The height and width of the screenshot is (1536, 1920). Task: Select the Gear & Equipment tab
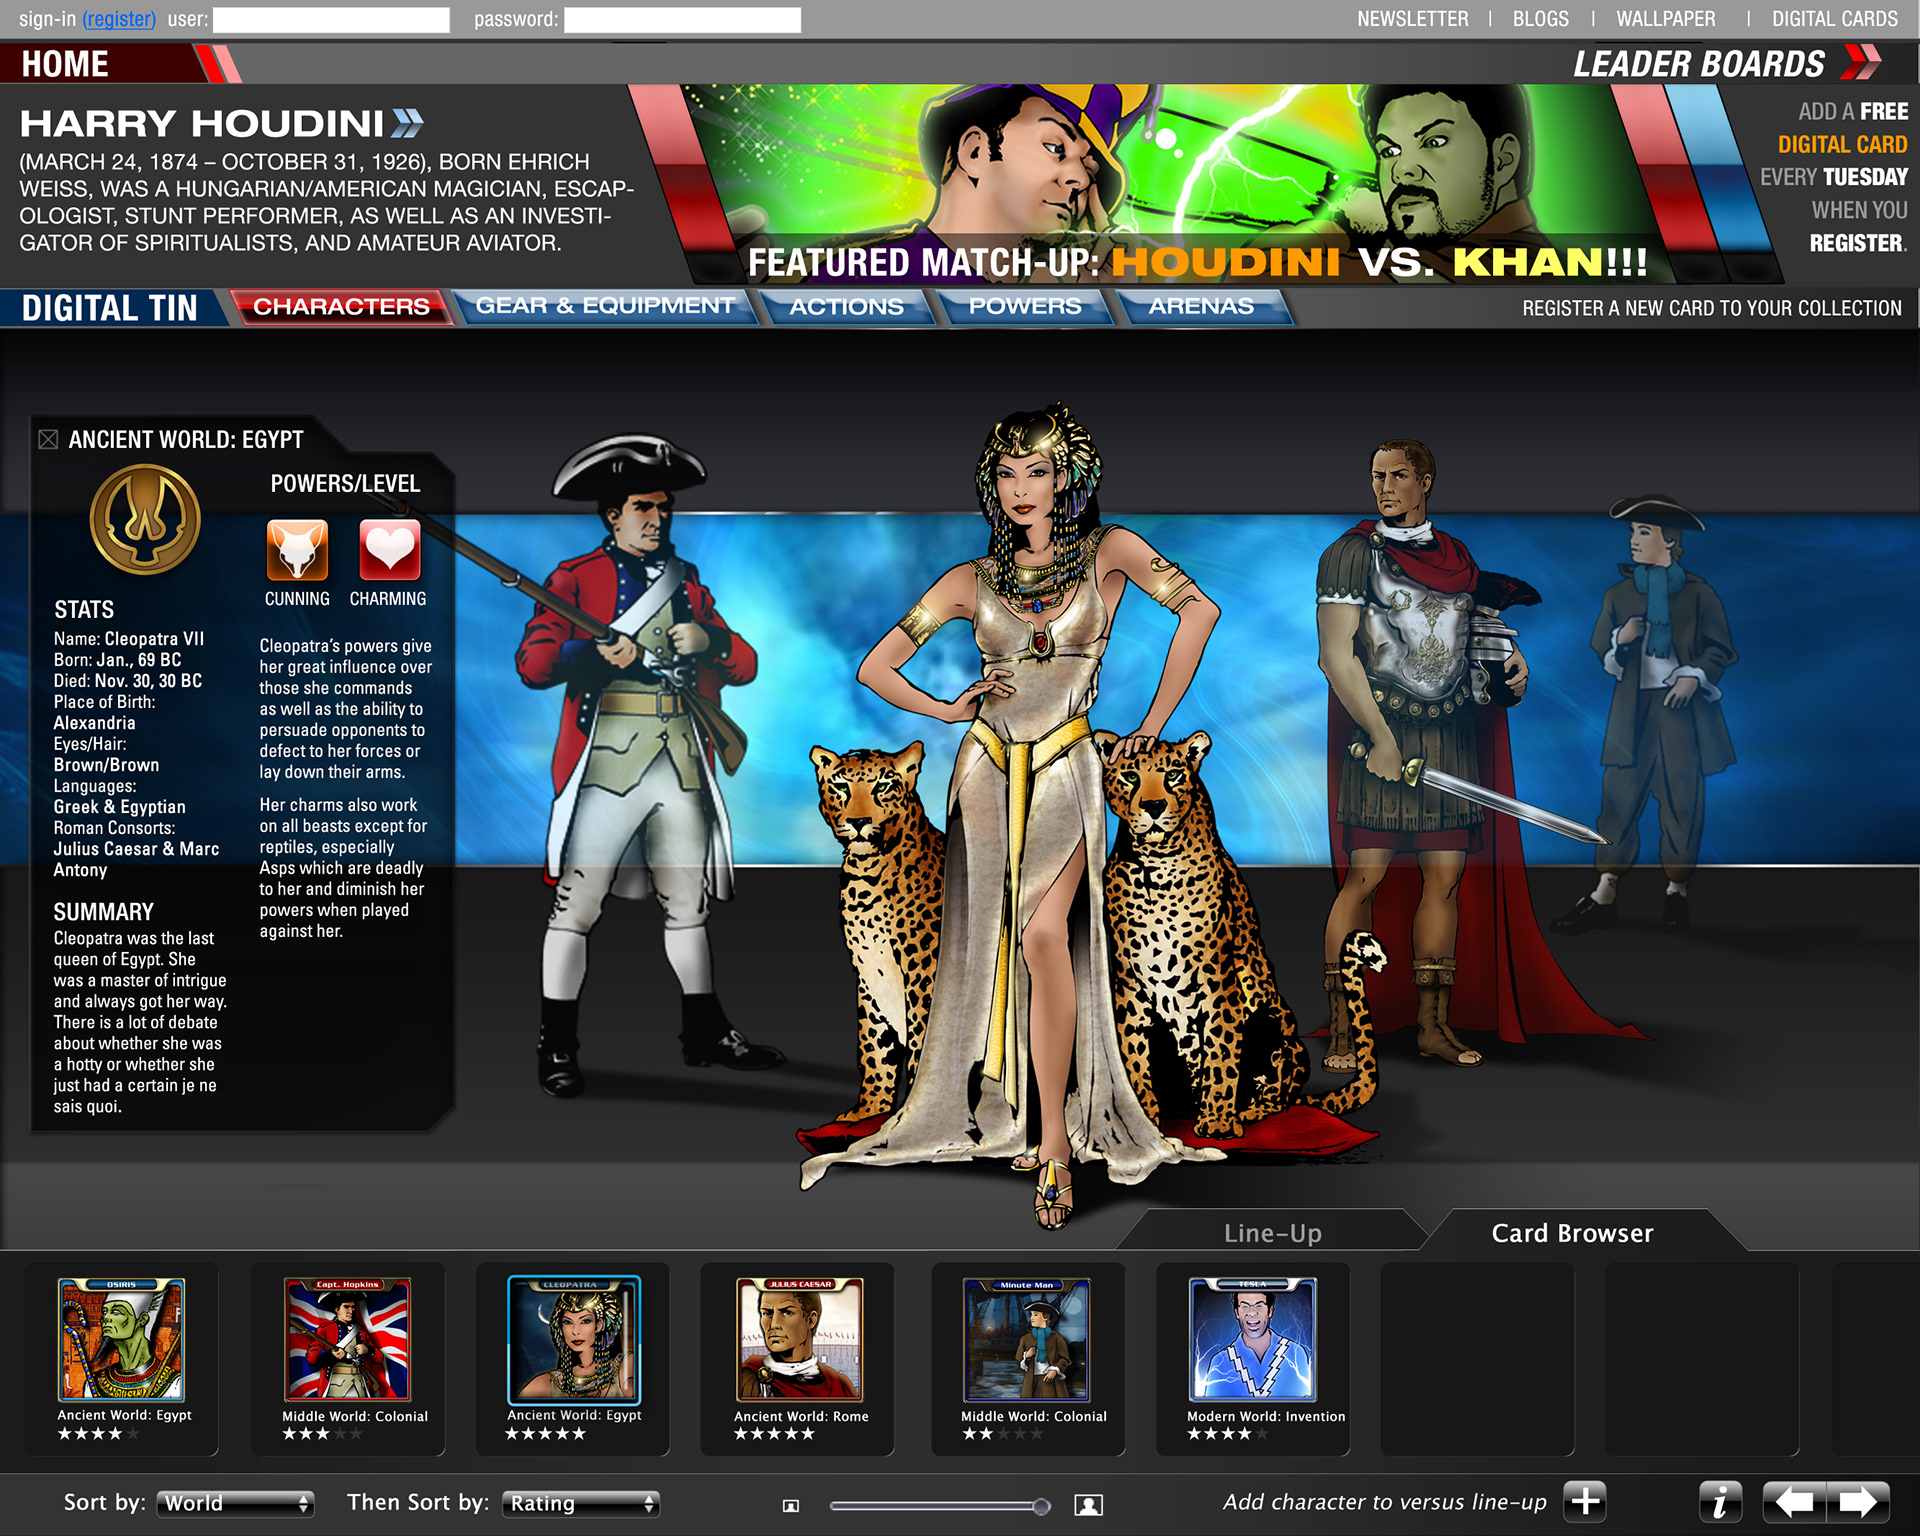(x=605, y=306)
